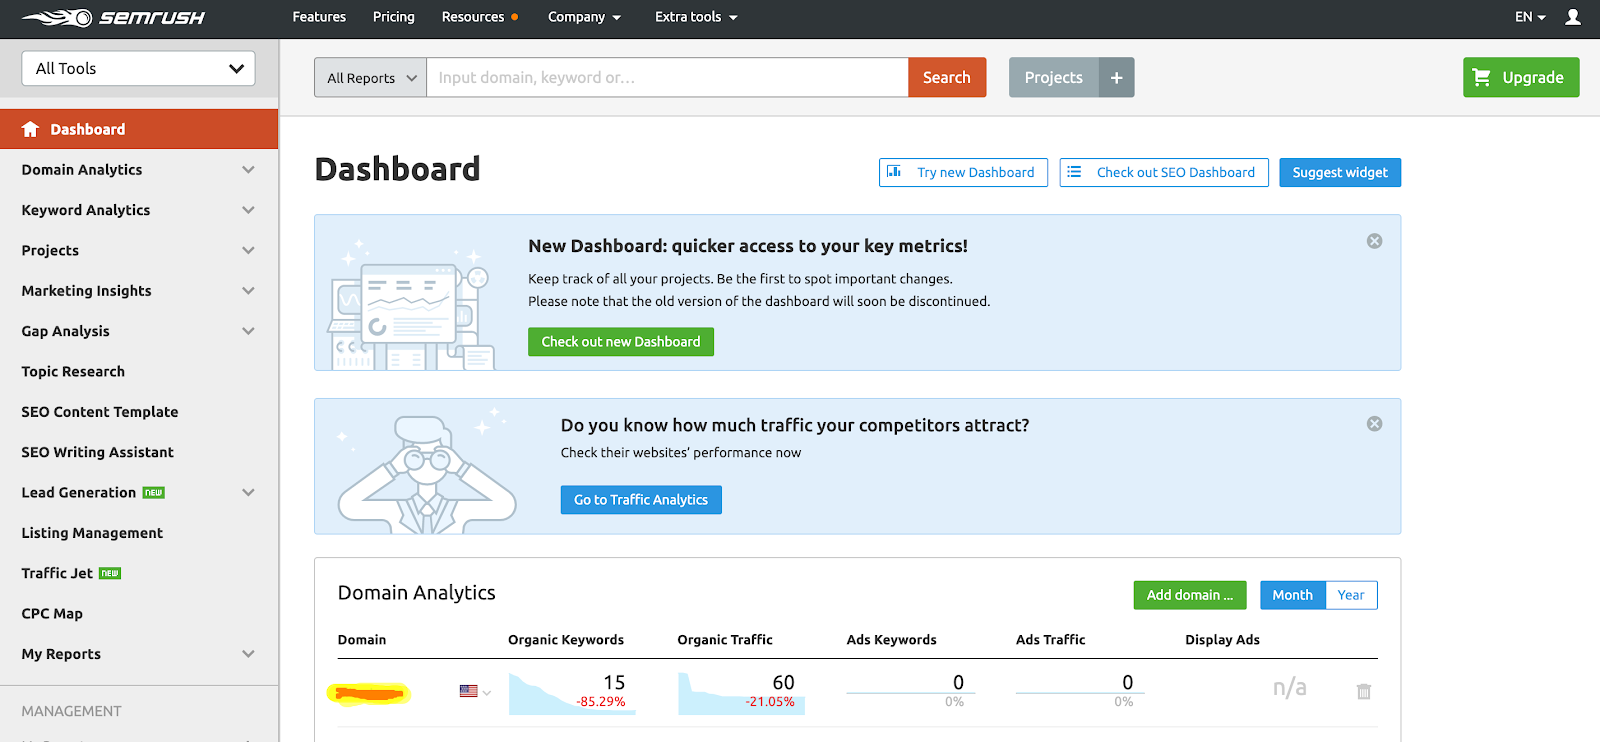
Task: Open the All Reports dropdown
Action: [x=371, y=77]
